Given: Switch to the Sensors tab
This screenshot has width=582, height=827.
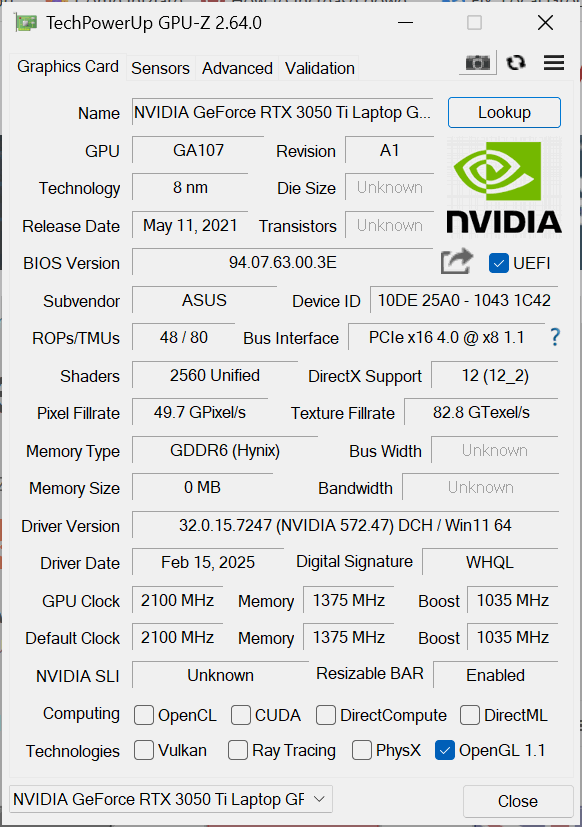Looking at the screenshot, I should click(160, 68).
